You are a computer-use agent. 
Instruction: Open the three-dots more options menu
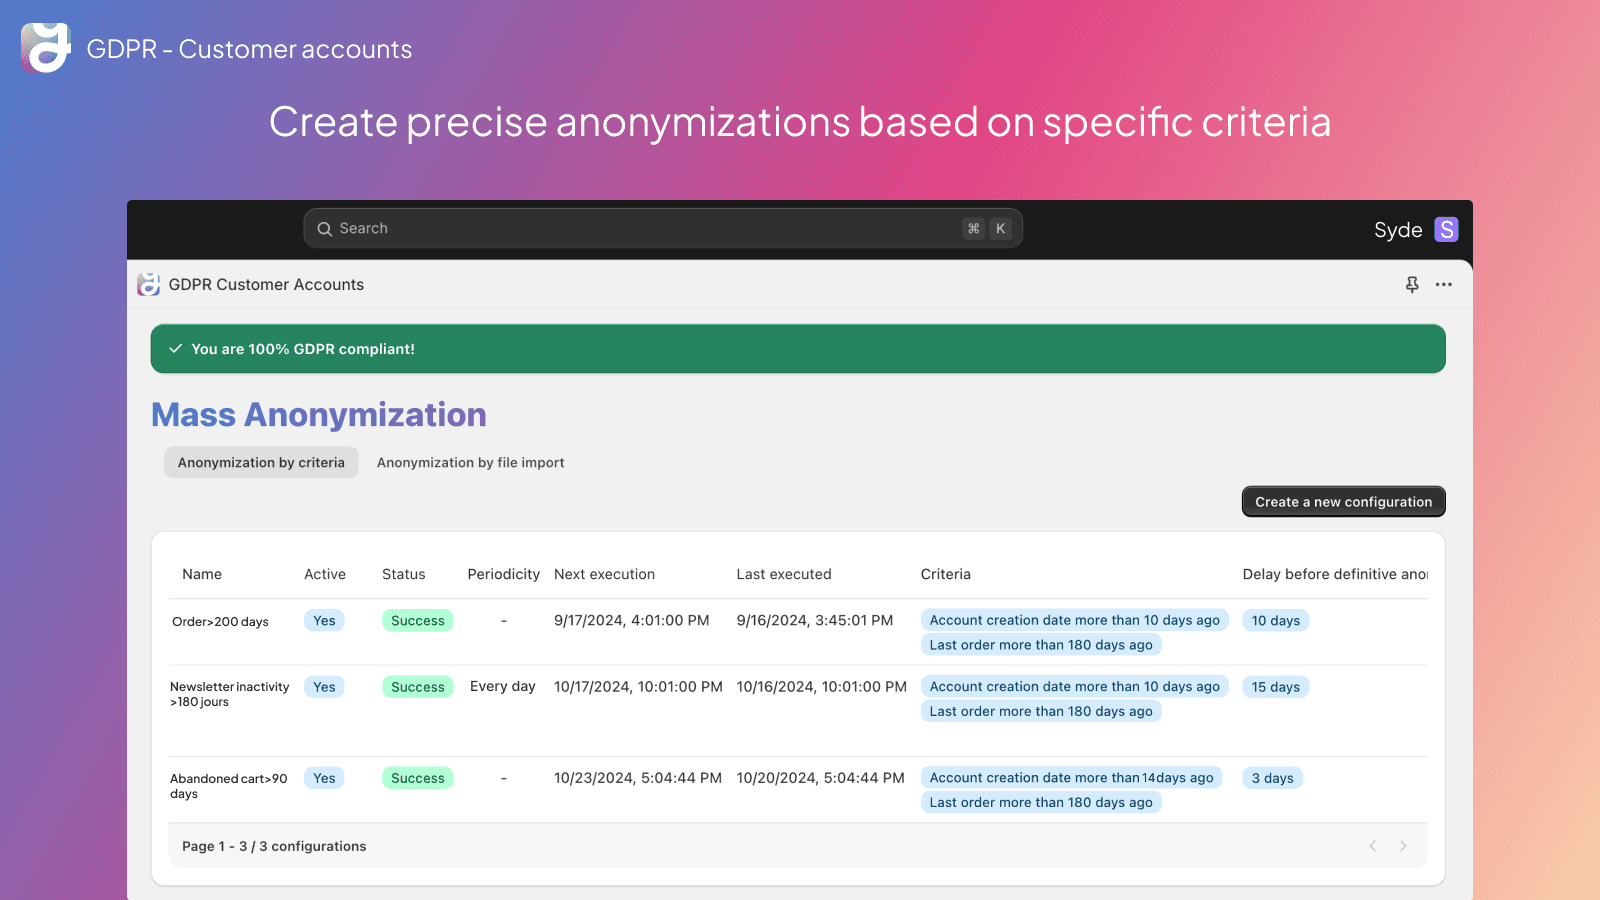(1443, 285)
